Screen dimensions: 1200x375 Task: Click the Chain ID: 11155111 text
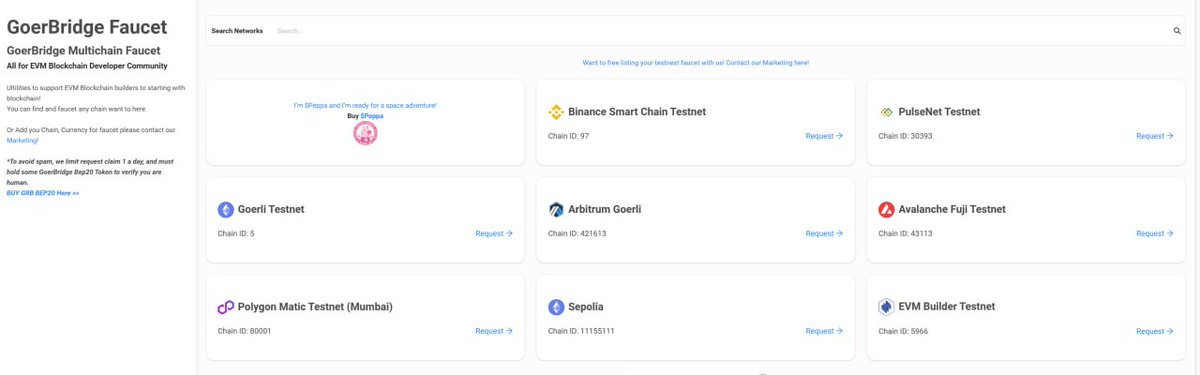pos(581,331)
